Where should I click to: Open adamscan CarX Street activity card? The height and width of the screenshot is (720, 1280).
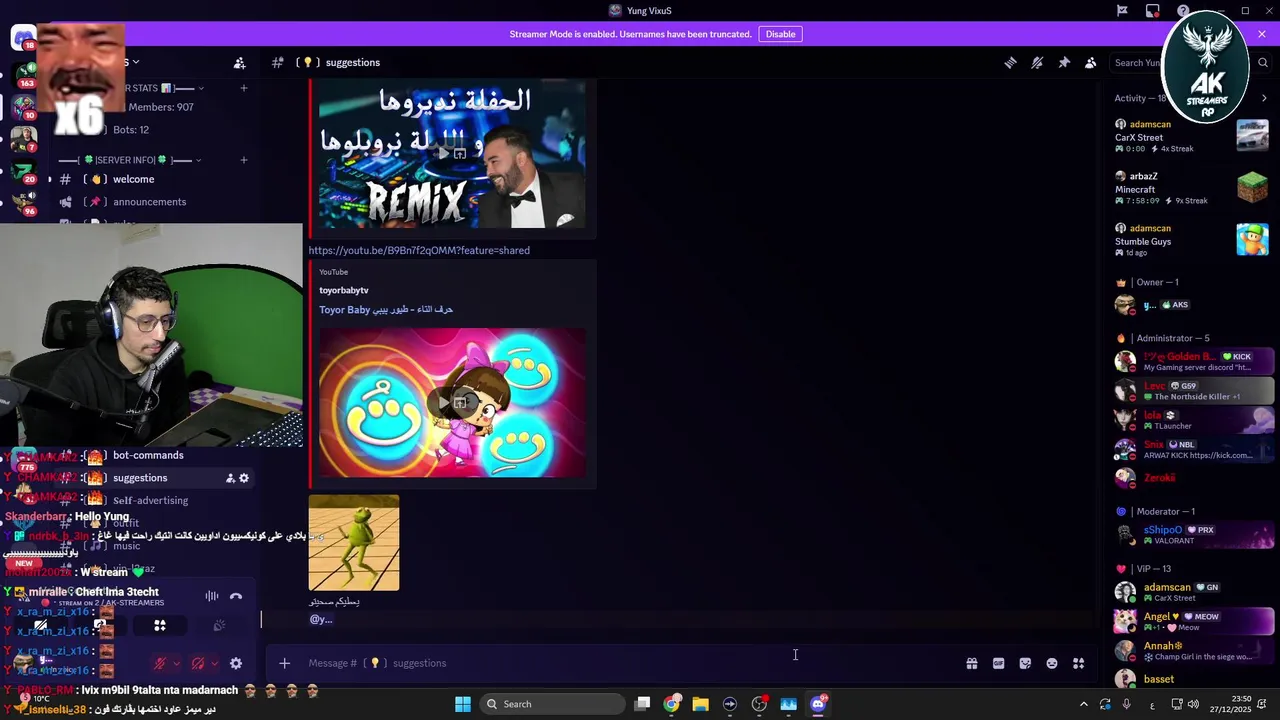(1192, 136)
